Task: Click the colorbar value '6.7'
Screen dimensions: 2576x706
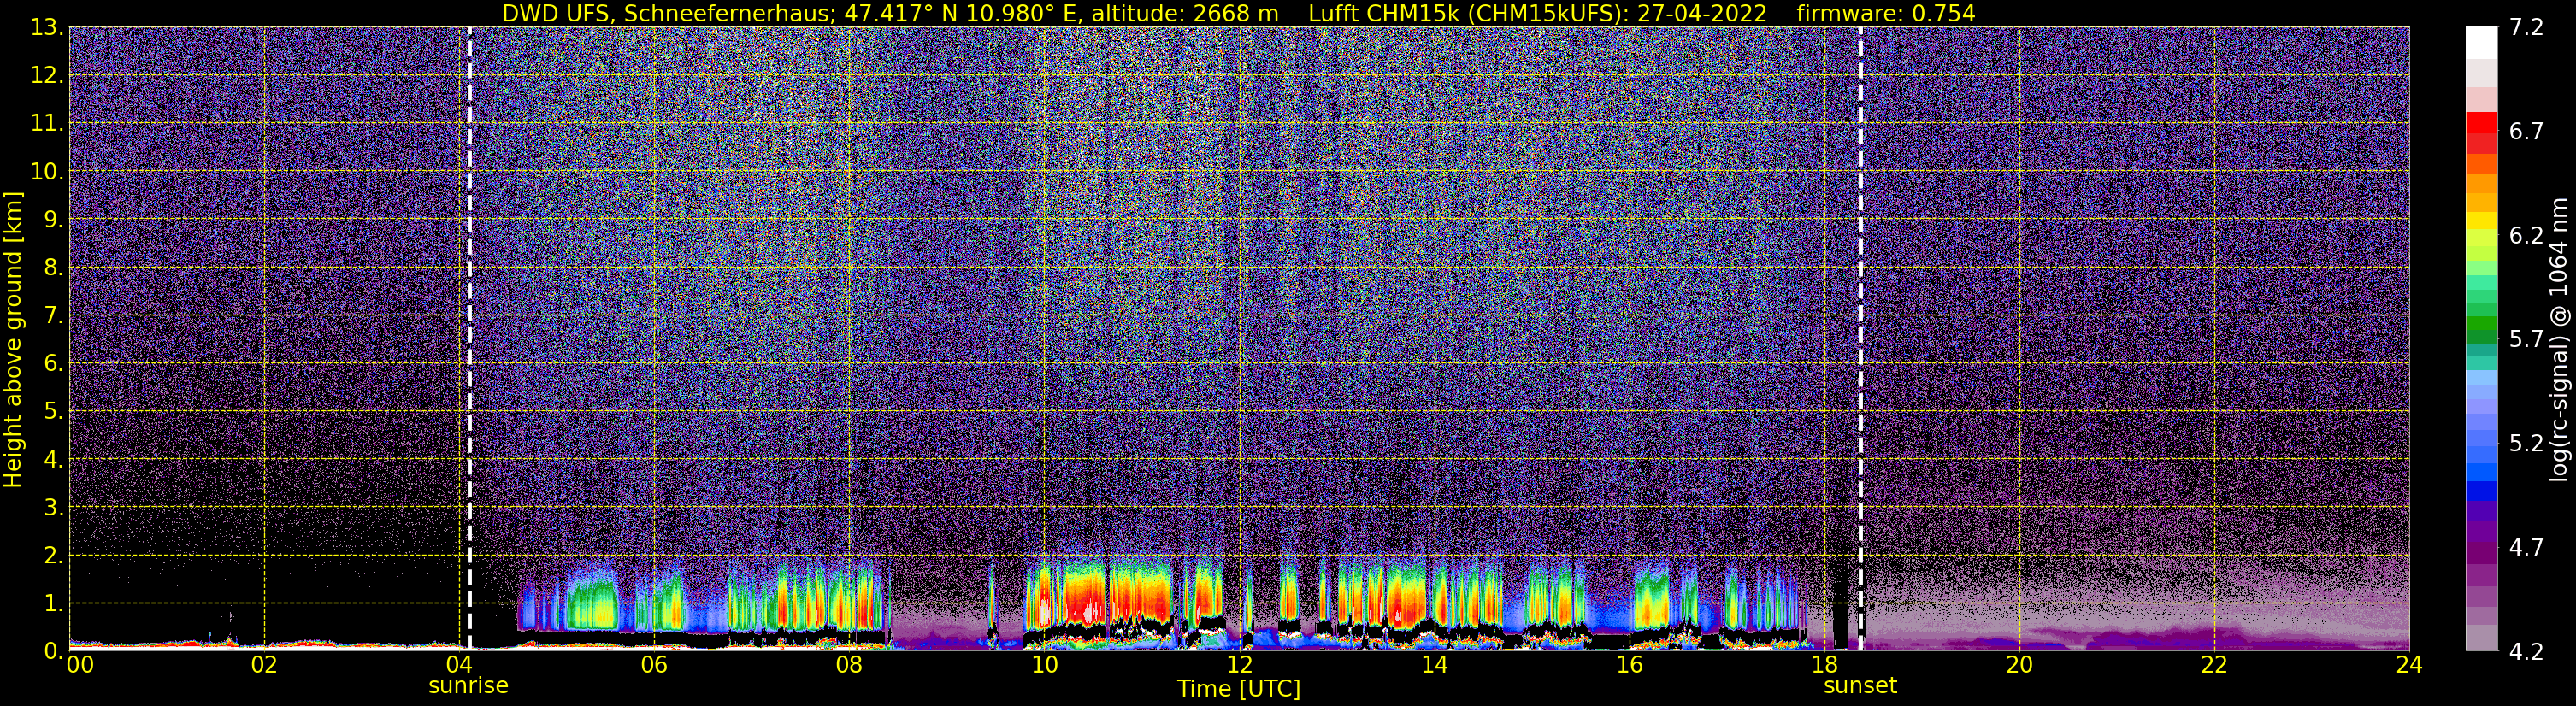Action: (x=2526, y=131)
